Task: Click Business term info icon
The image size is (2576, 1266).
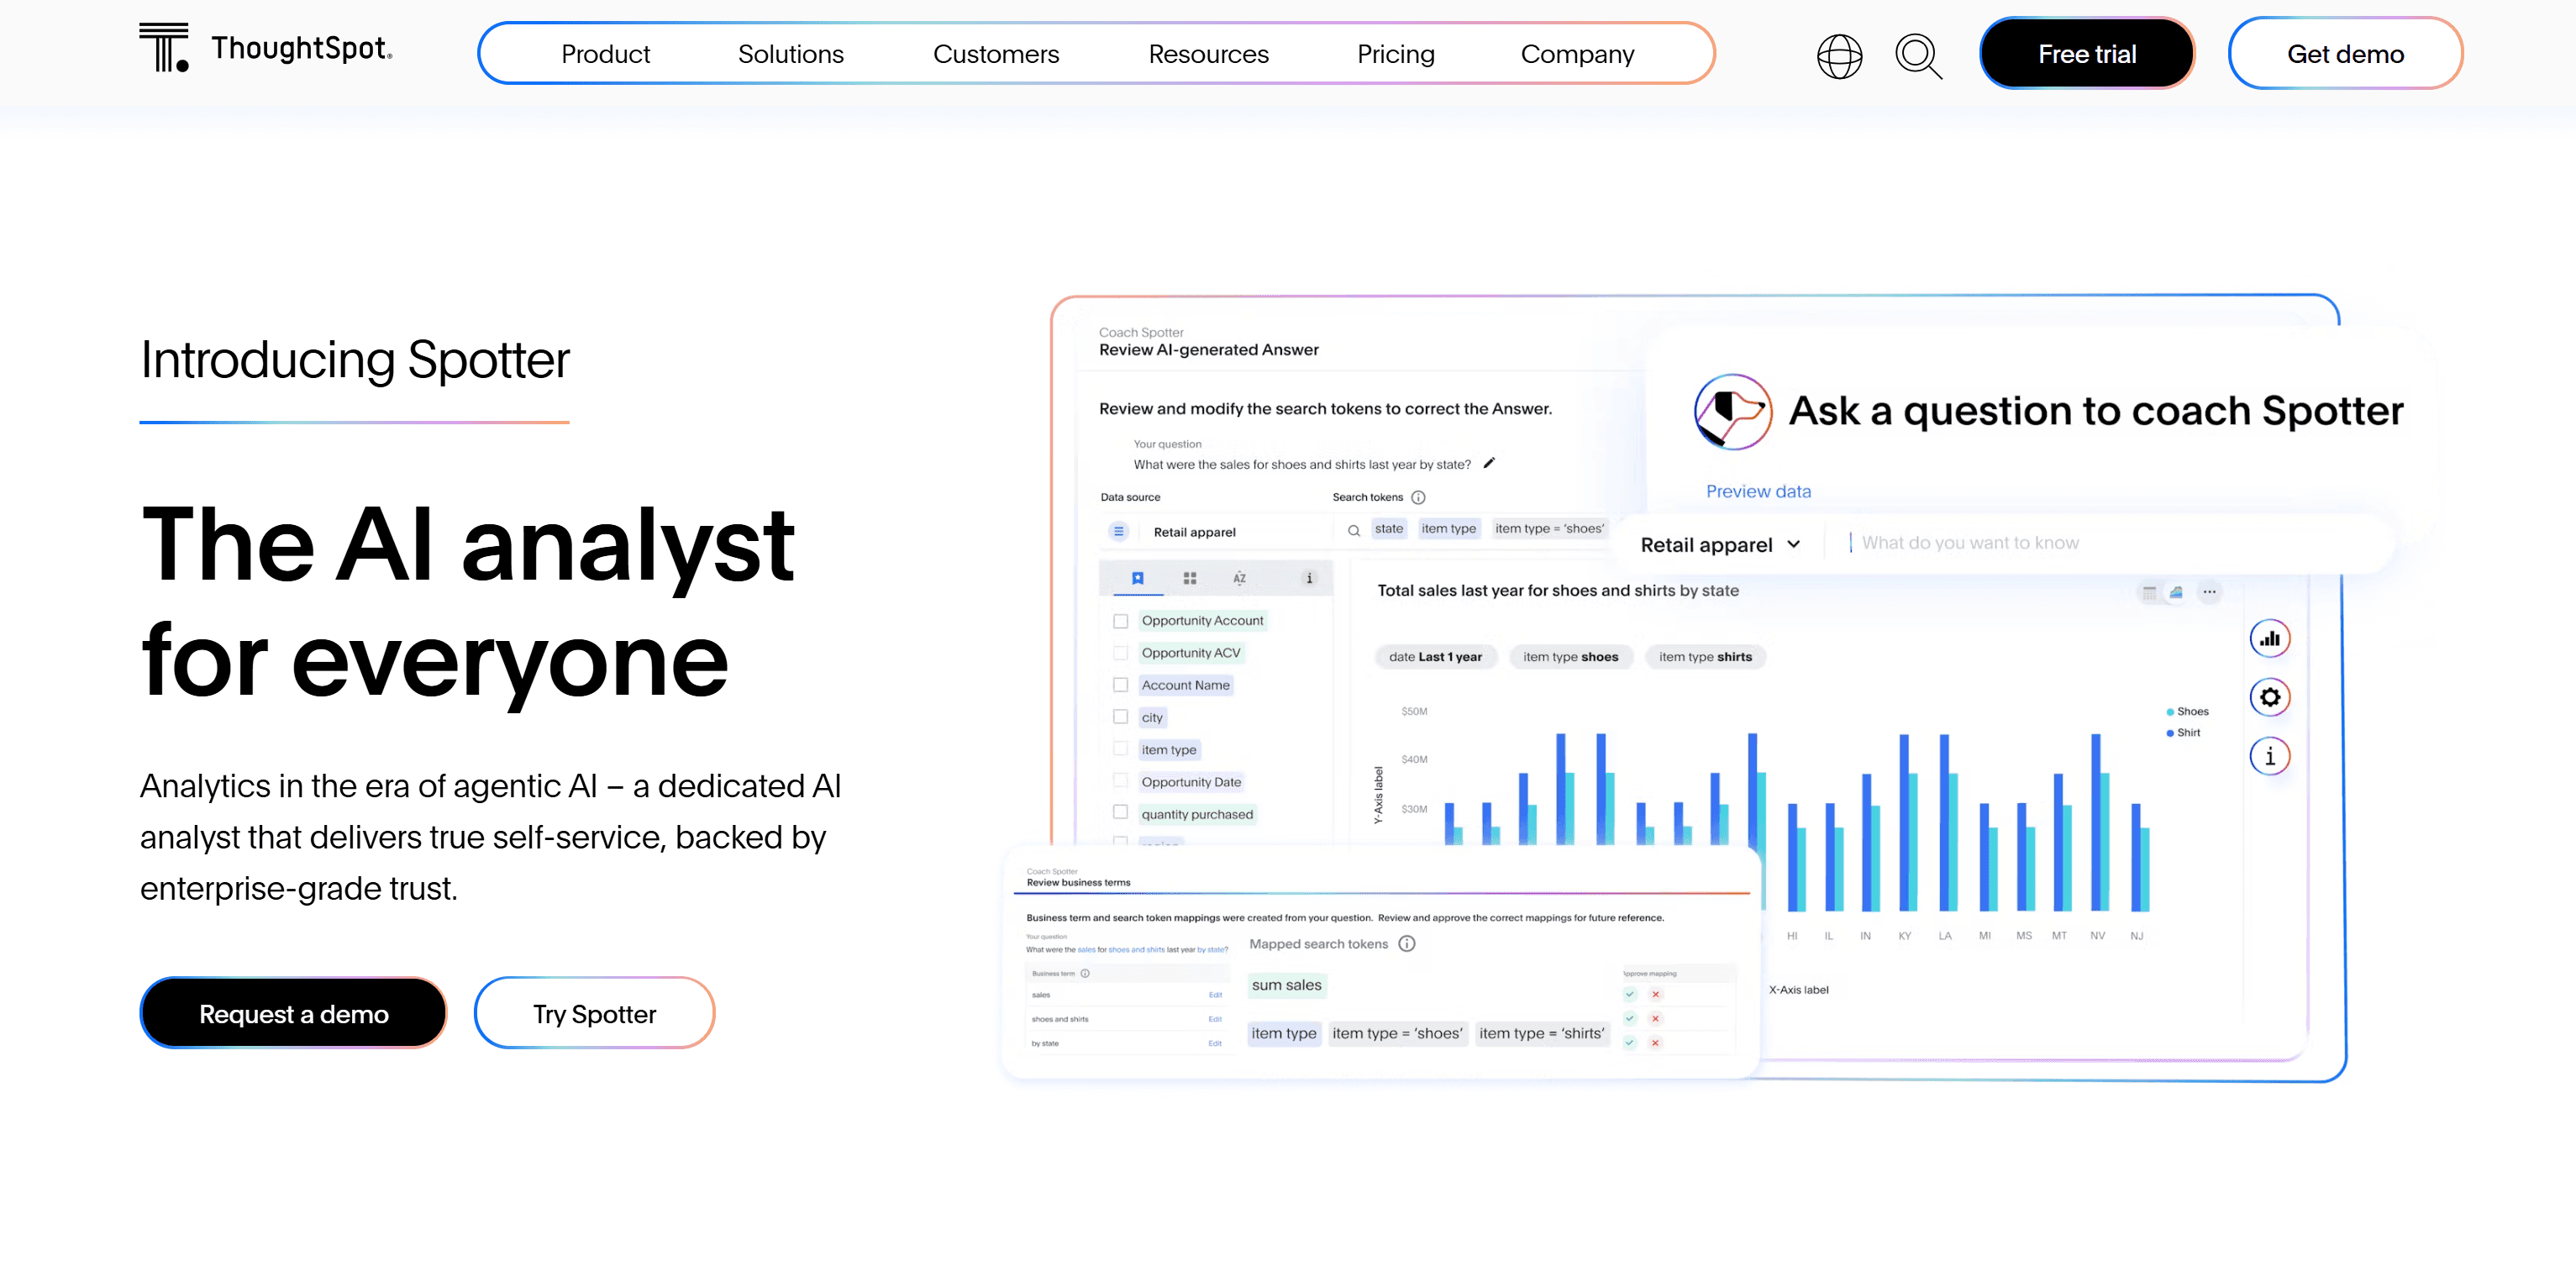Action: 1085,973
